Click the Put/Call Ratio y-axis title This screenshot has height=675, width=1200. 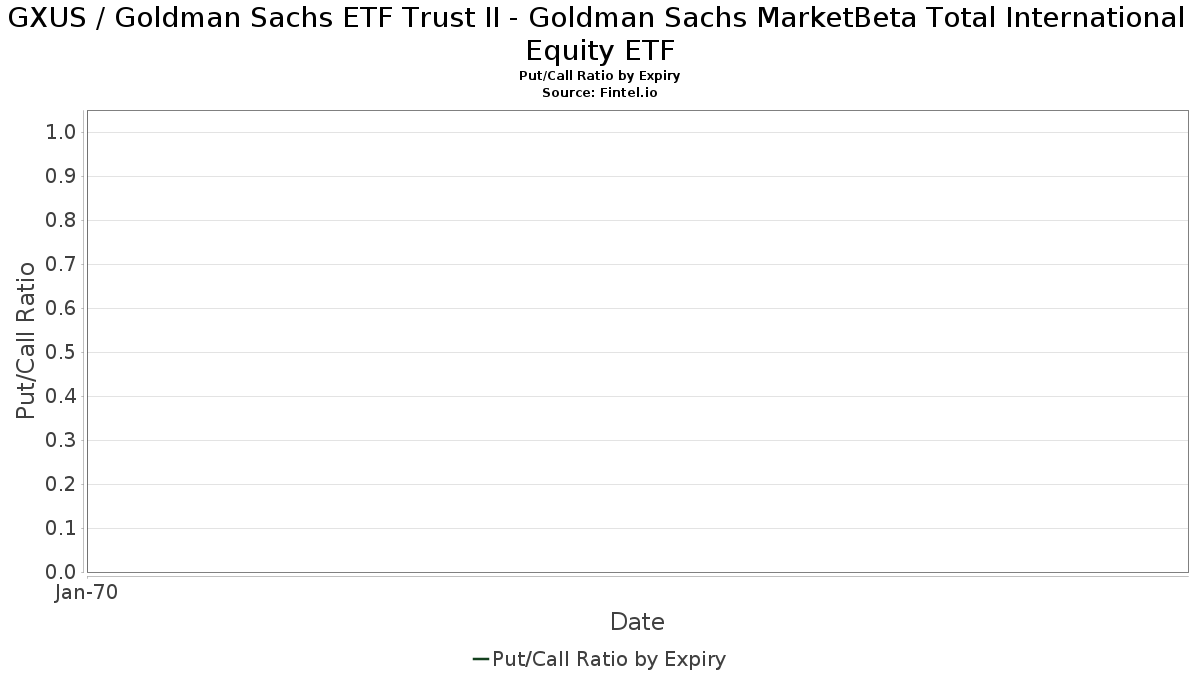pos(26,340)
